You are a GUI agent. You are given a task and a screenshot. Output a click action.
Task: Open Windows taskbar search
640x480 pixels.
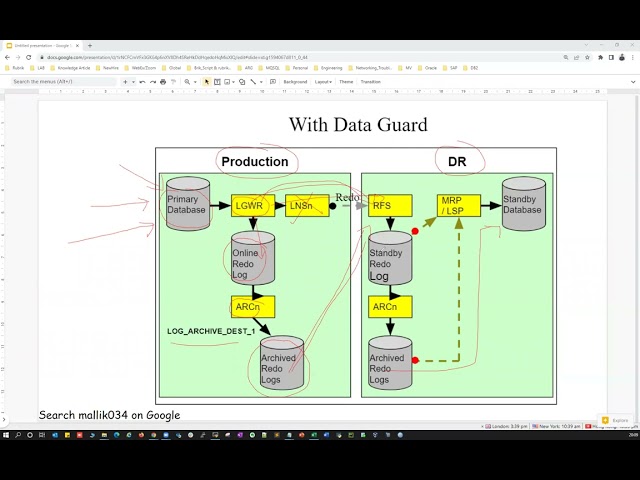(18, 436)
